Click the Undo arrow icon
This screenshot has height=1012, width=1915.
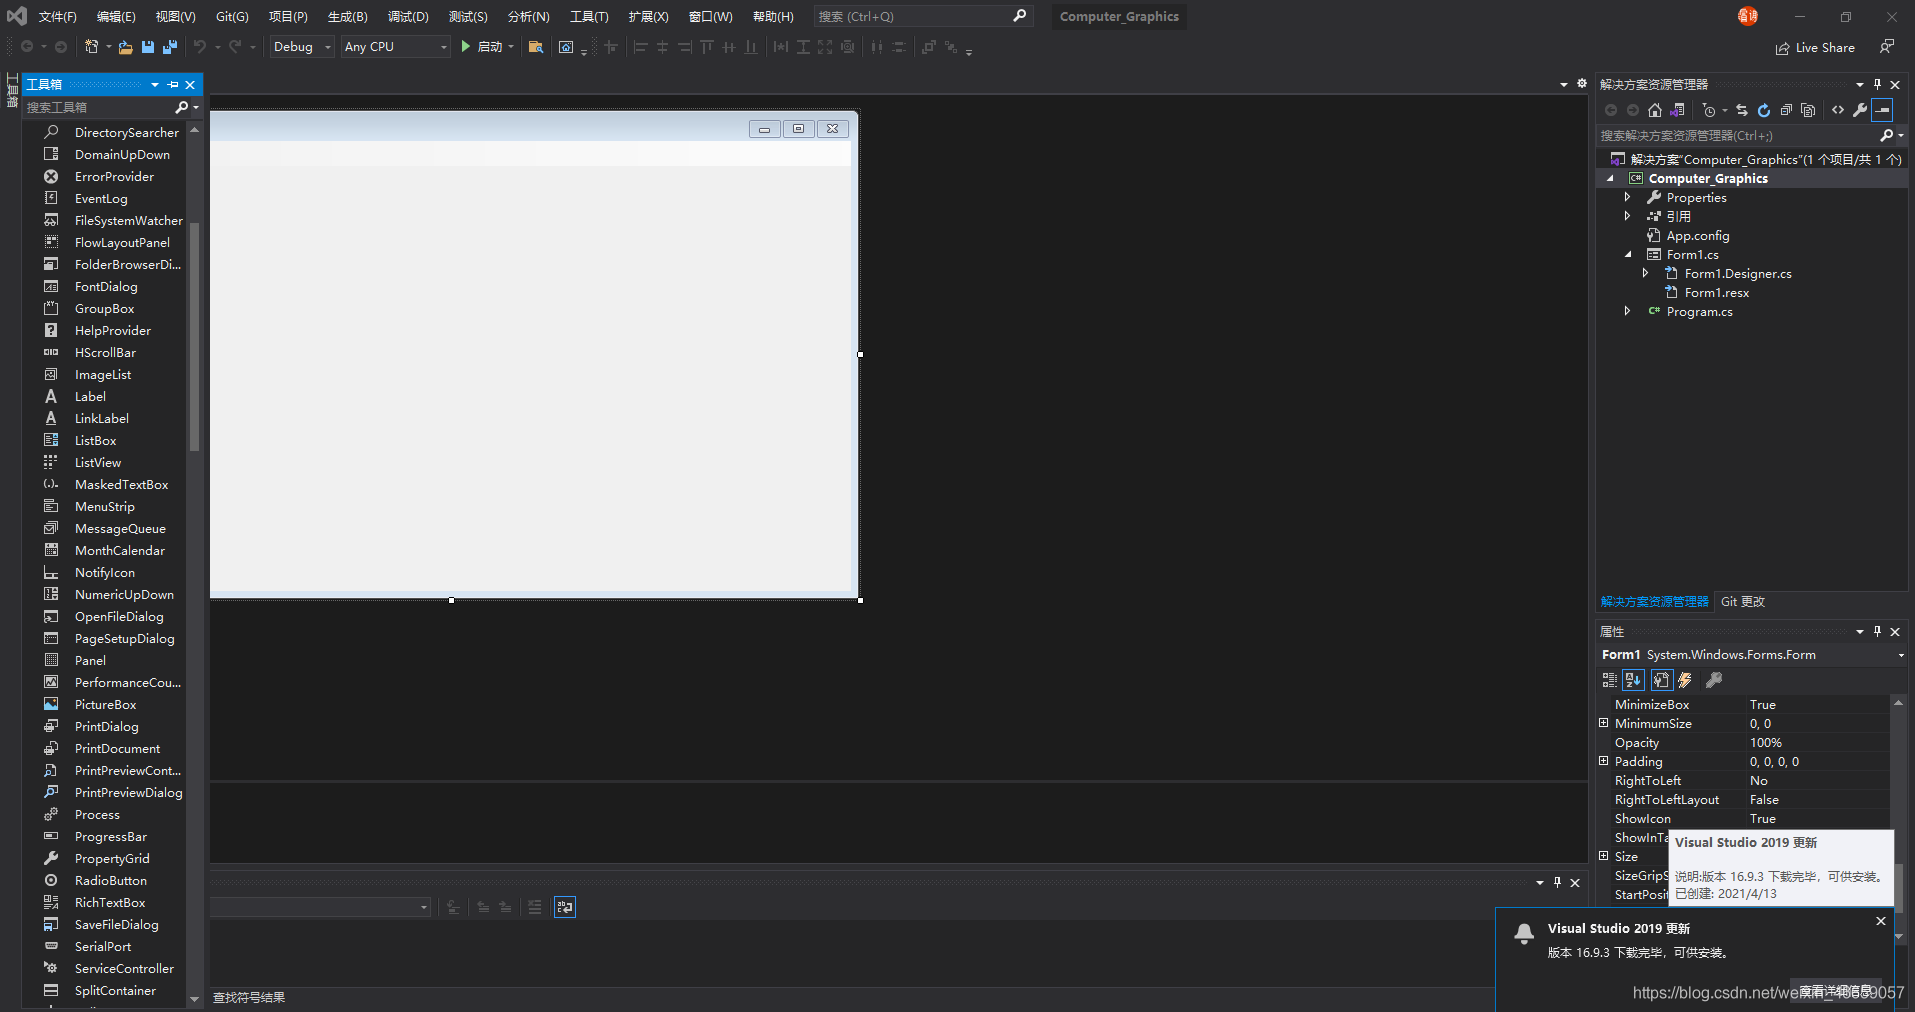click(x=200, y=47)
